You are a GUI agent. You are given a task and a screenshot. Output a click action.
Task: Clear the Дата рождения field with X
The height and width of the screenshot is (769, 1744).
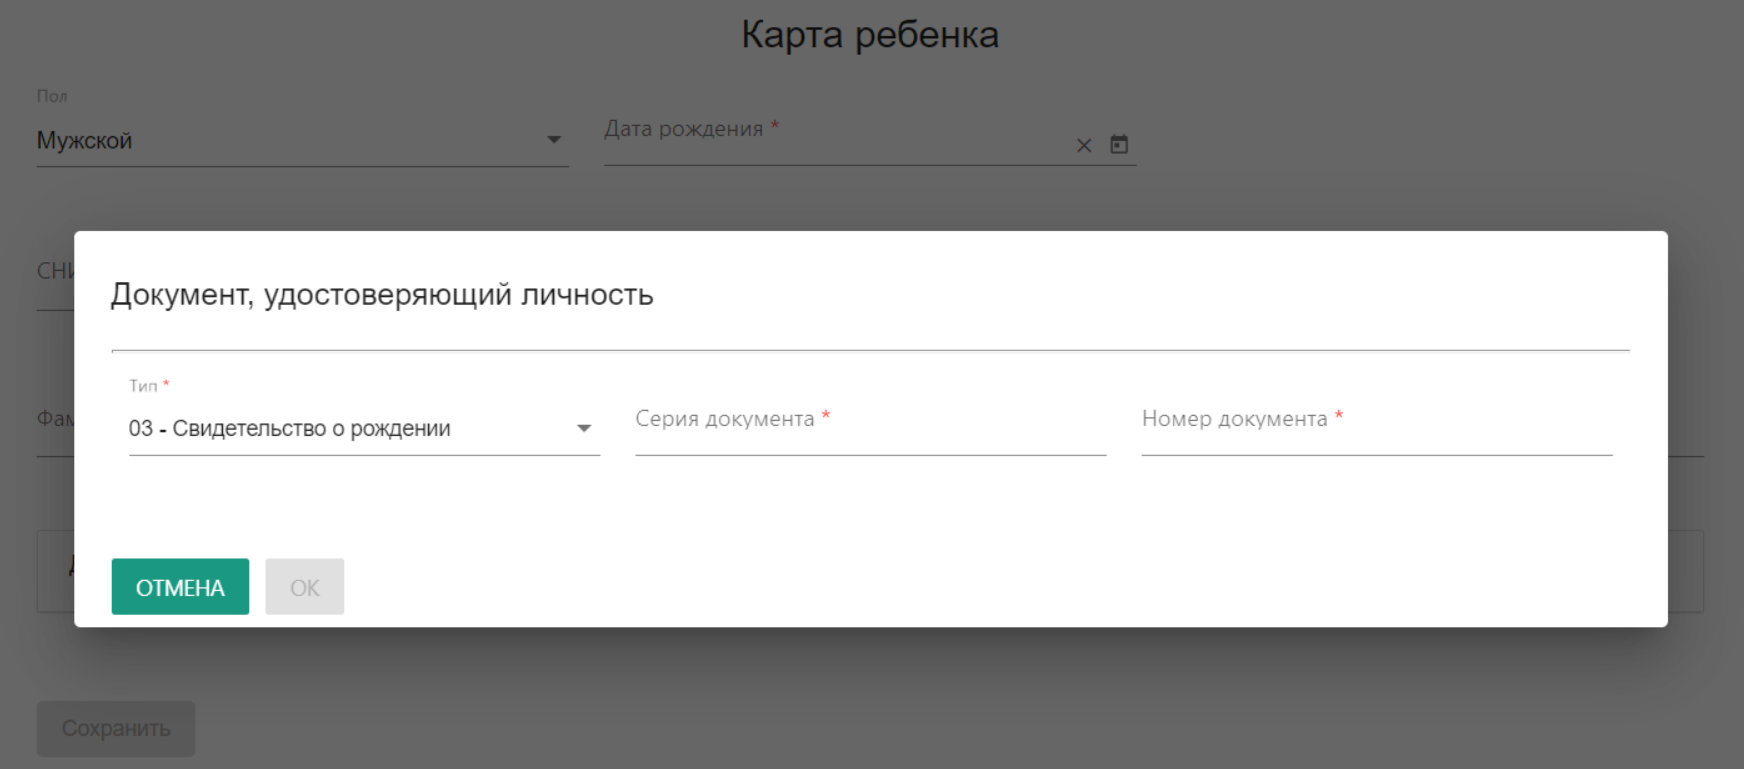pos(1084,146)
